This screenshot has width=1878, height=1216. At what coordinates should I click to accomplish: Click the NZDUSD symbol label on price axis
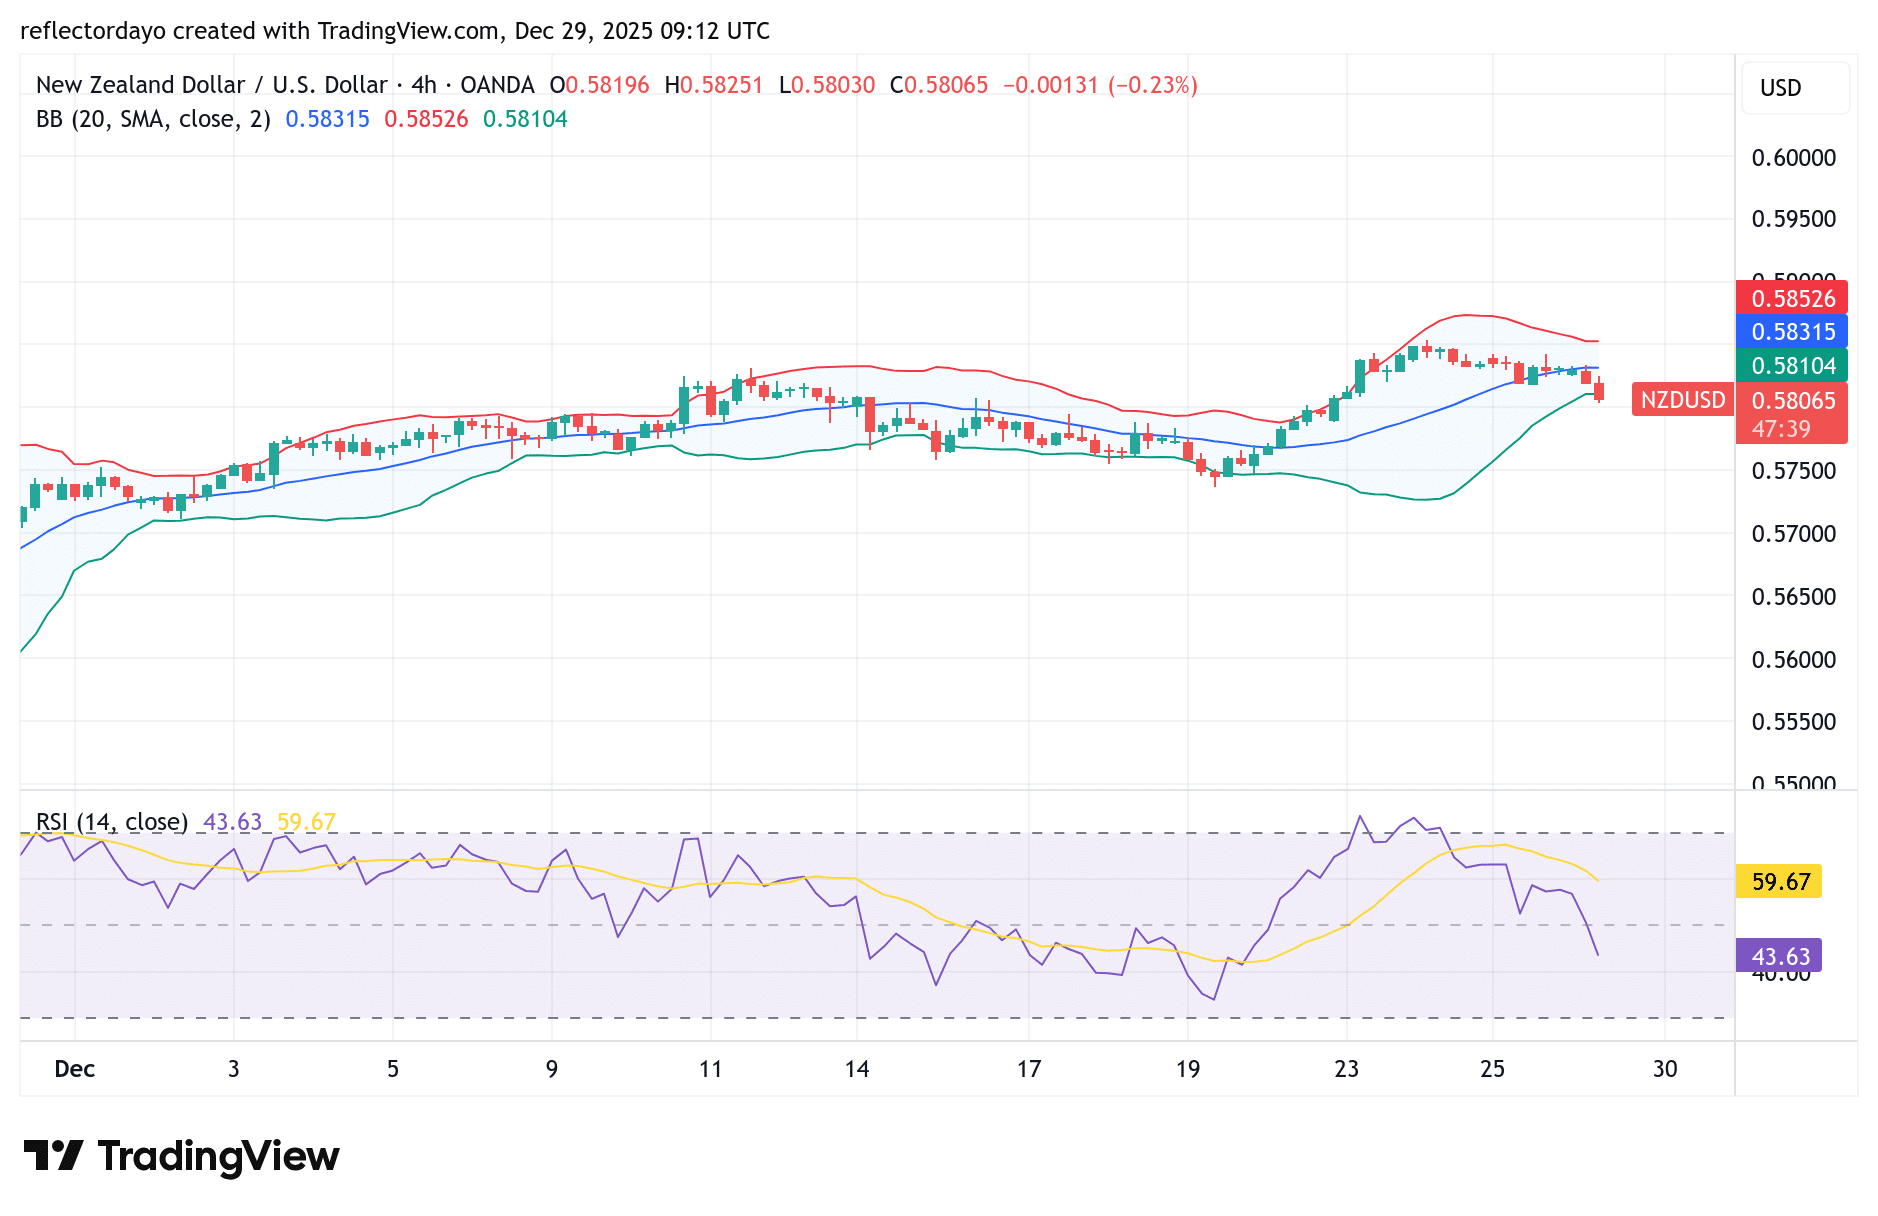tap(1682, 400)
